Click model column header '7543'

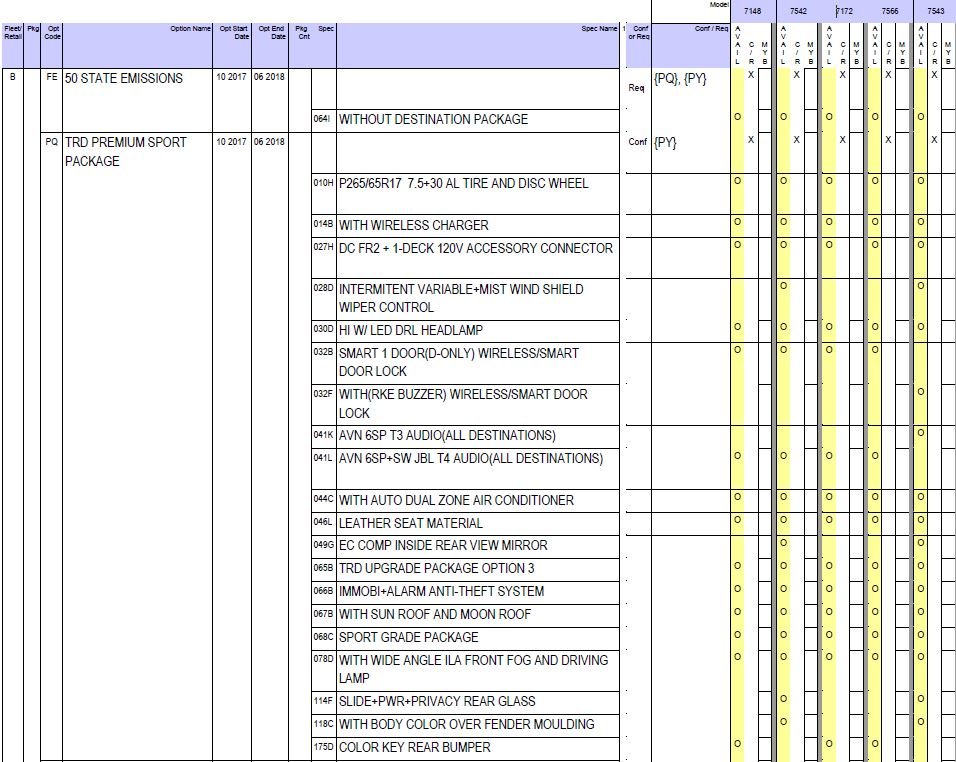[x=935, y=11]
